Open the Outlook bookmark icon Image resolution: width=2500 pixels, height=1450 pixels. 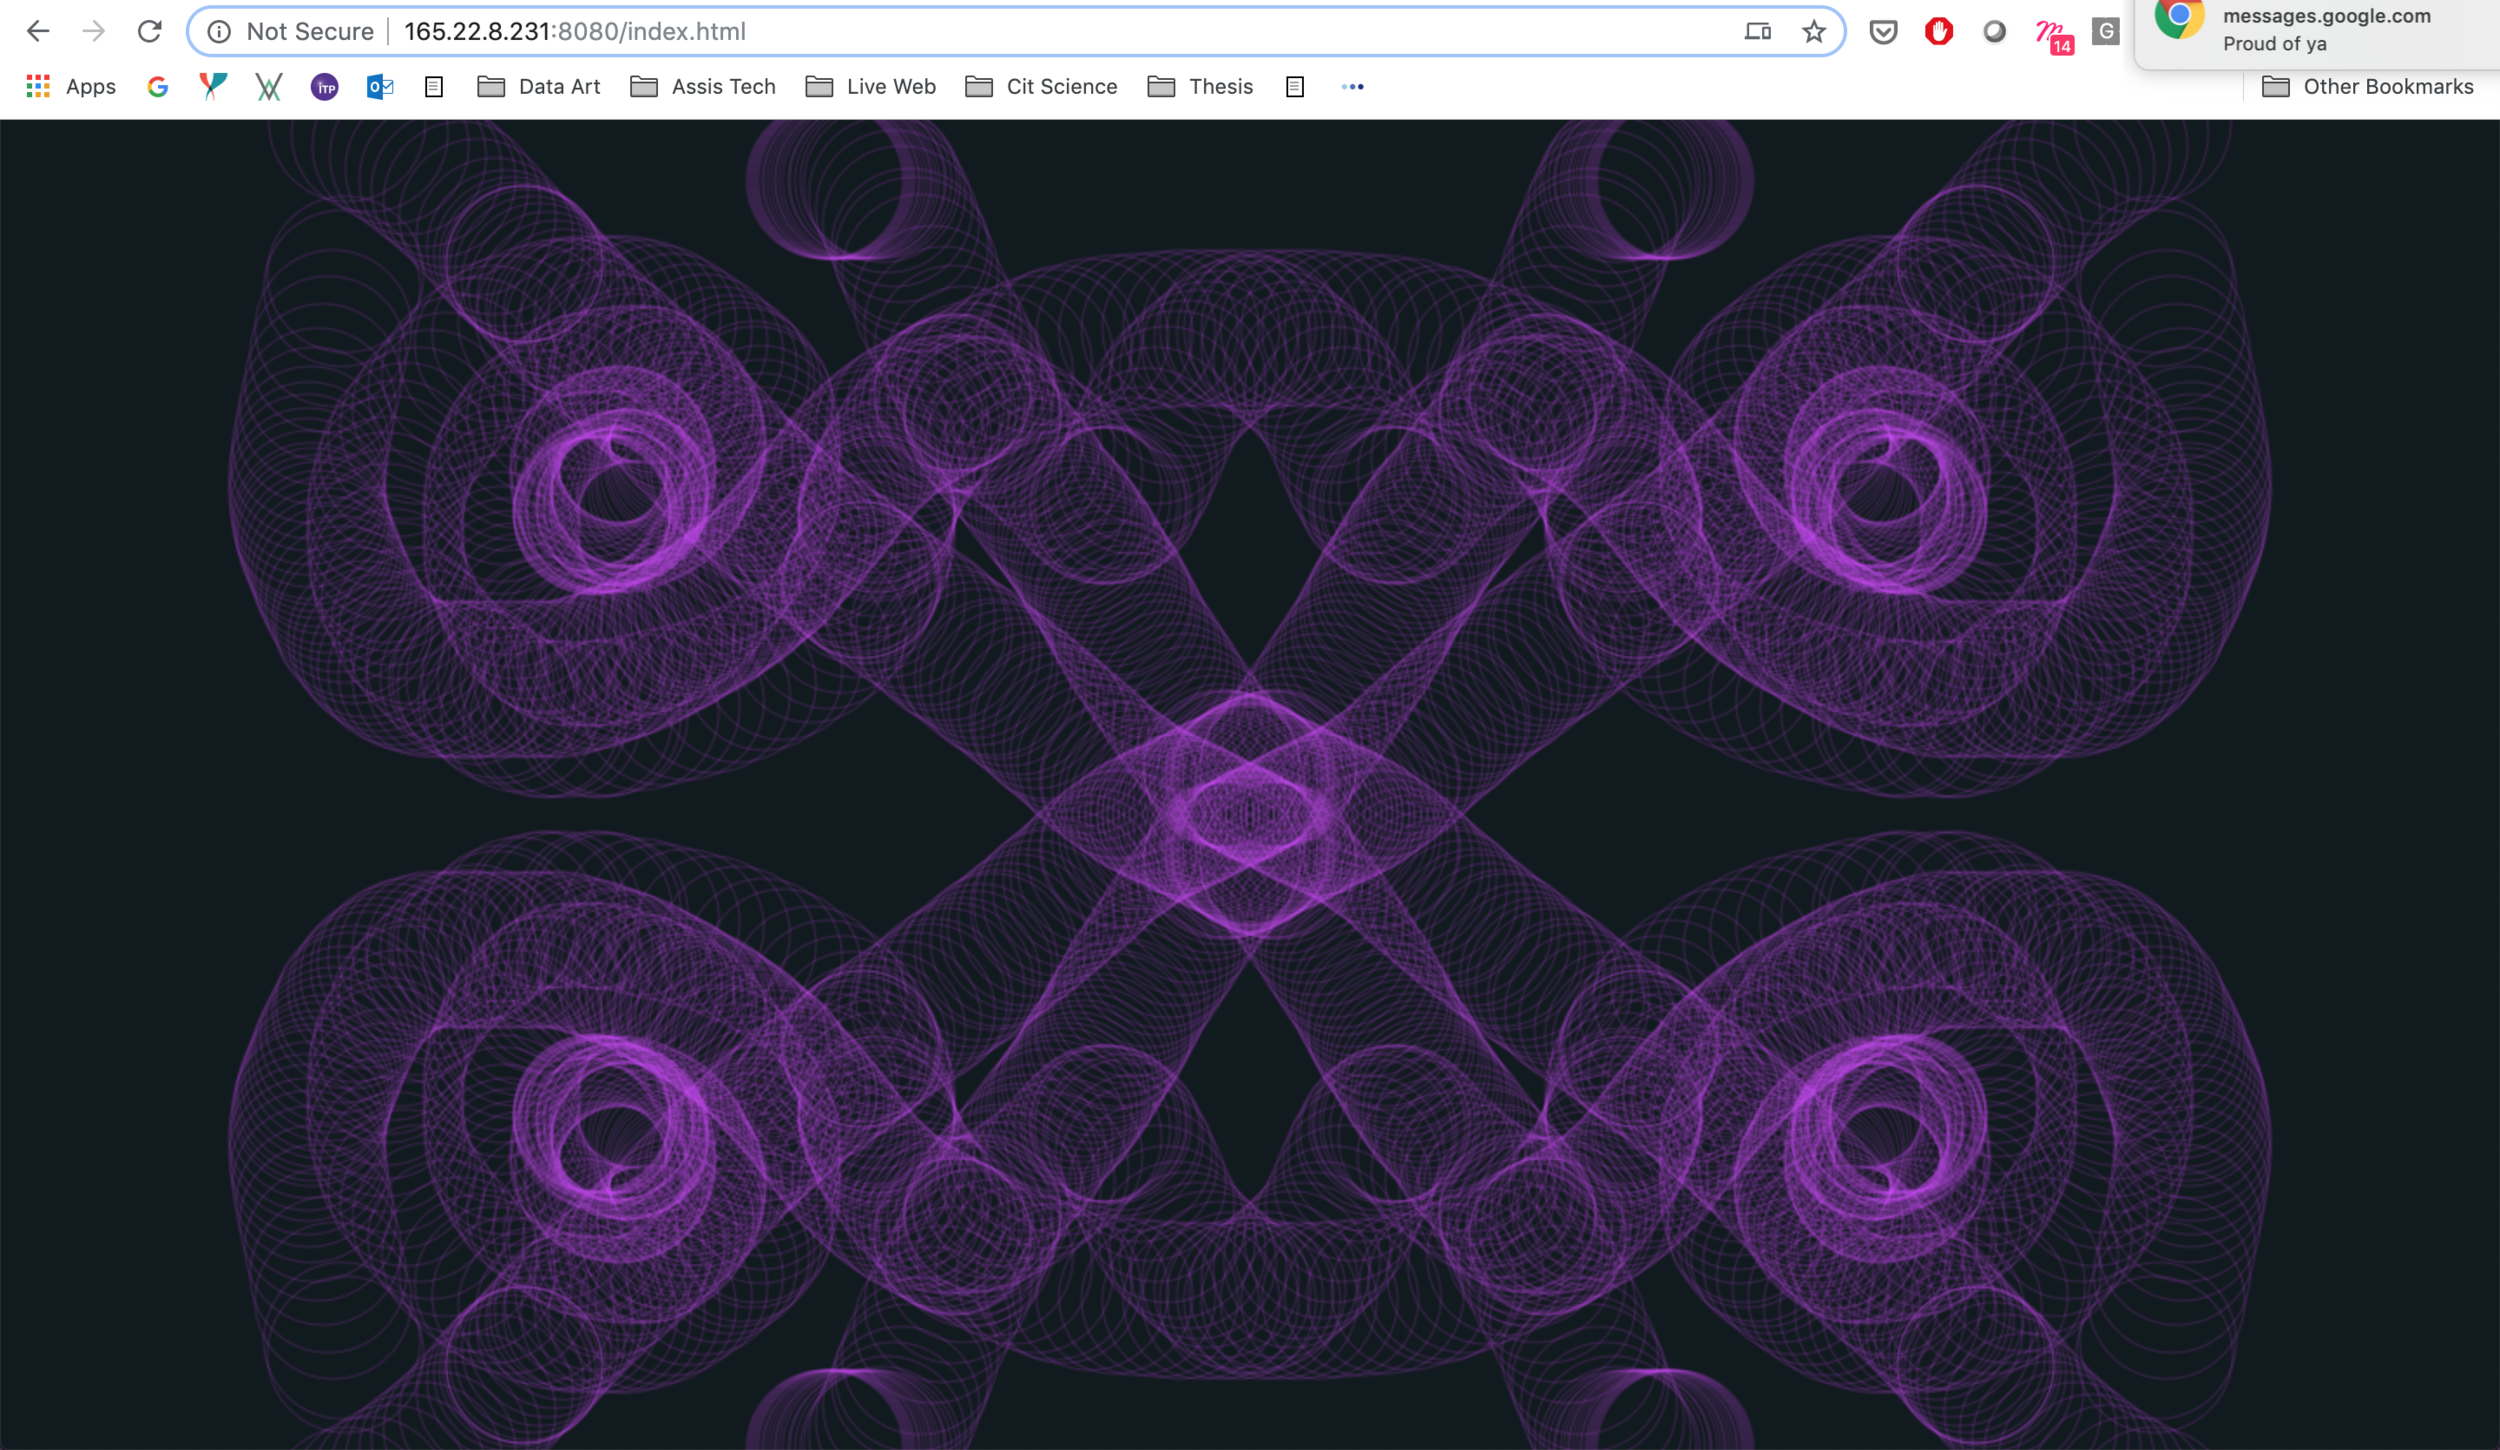pos(380,87)
